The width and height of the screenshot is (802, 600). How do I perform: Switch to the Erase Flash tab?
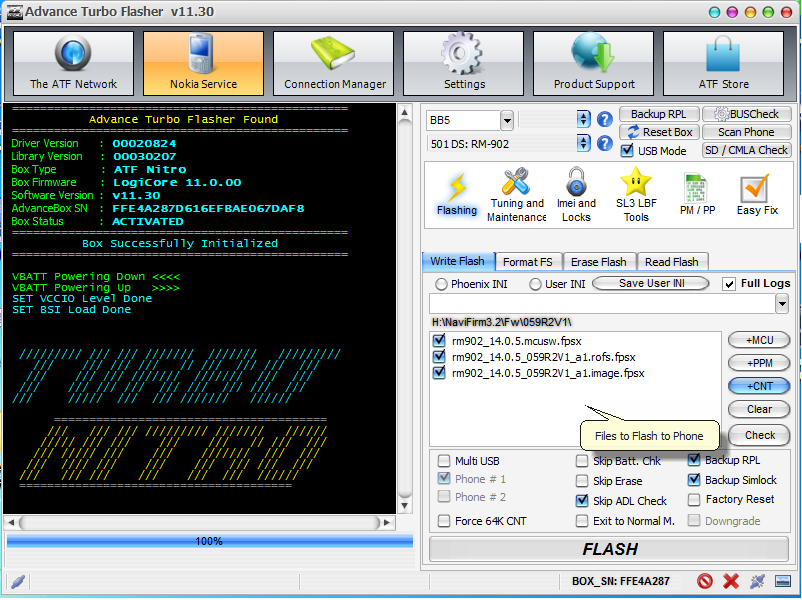[x=599, y=262]
